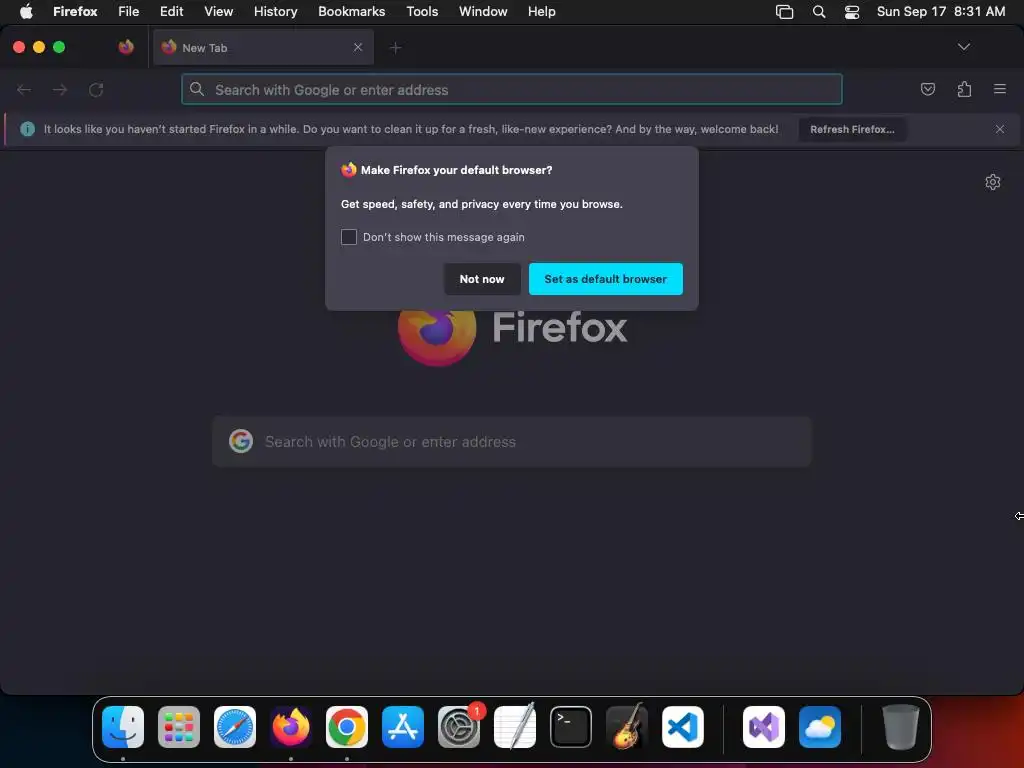The image size is (1024, 768).
Task: Open the File menu
Action: (129, 11)
